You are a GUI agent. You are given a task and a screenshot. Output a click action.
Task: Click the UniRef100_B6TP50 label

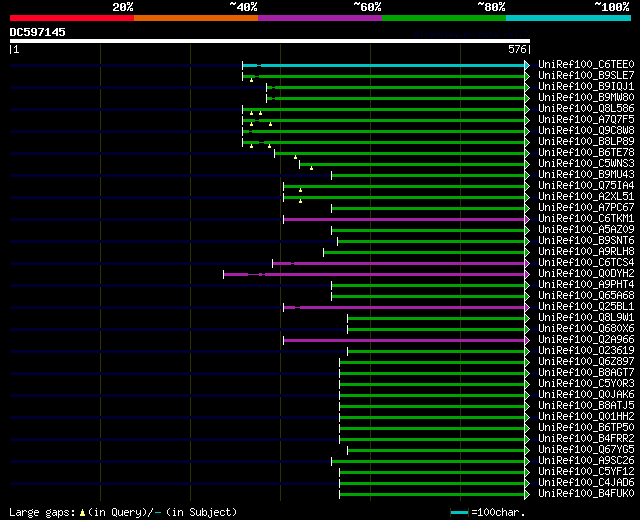tap(586, 428)
